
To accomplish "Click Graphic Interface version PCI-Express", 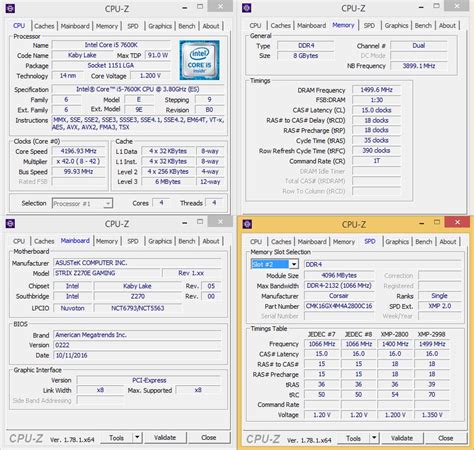I will point(149,380).
